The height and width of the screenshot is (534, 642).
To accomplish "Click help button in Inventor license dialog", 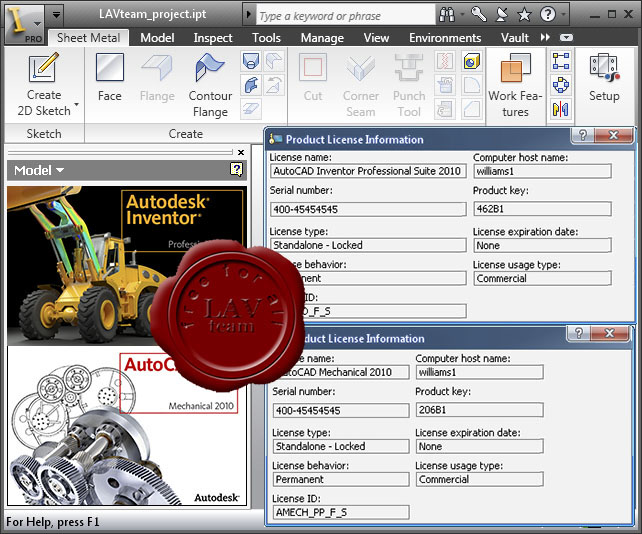I will point(583,135).
